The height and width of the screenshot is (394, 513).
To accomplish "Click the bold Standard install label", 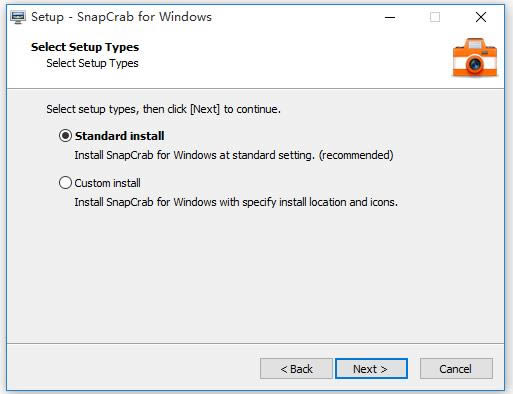I will point(119,136).
